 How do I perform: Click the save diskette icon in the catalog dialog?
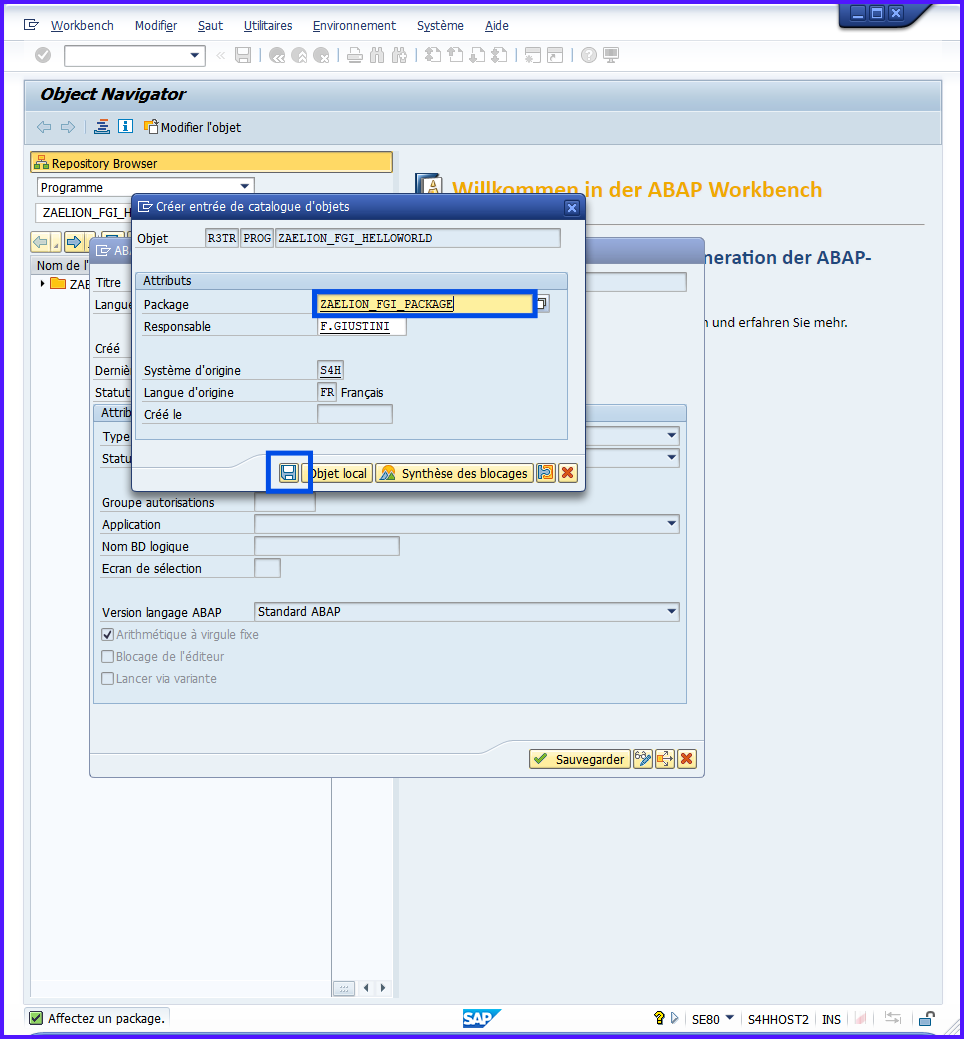coord(288,473)
